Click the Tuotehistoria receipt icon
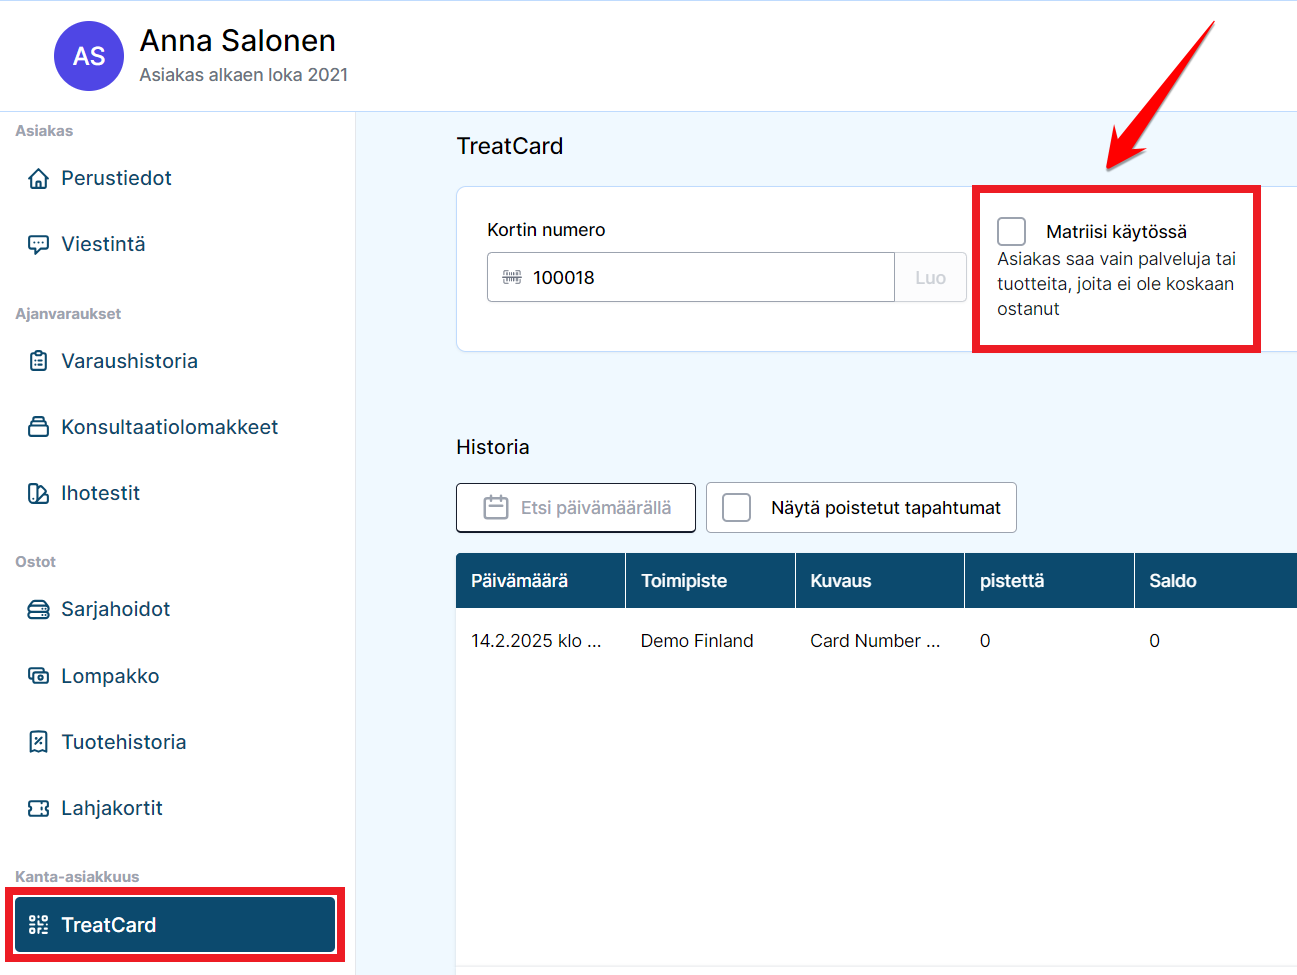The width and height of the screenshot is (1297, 975). (x=38, y=742)
